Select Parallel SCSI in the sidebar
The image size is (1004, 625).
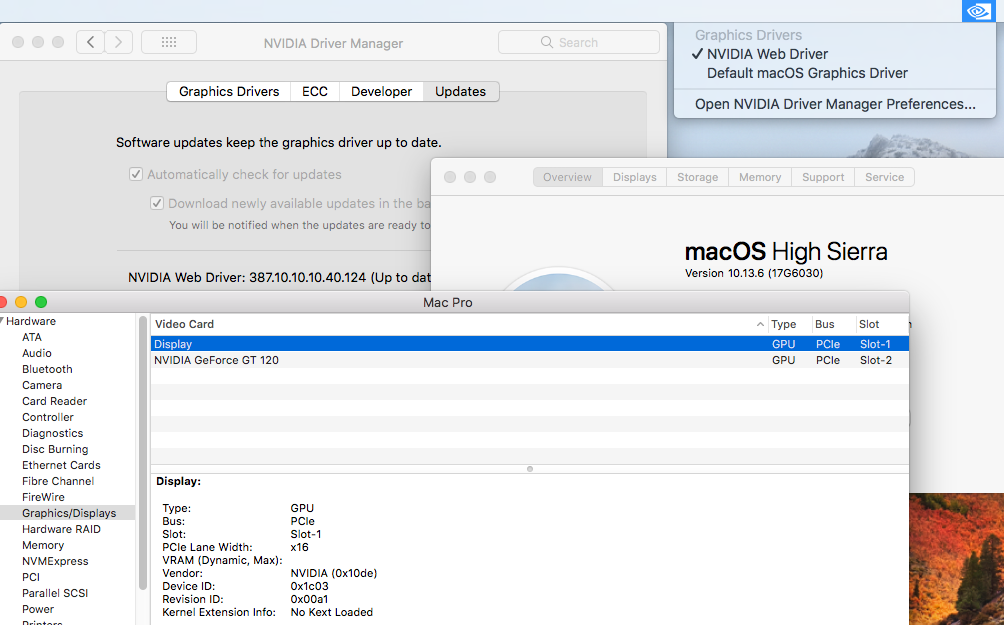55,593
